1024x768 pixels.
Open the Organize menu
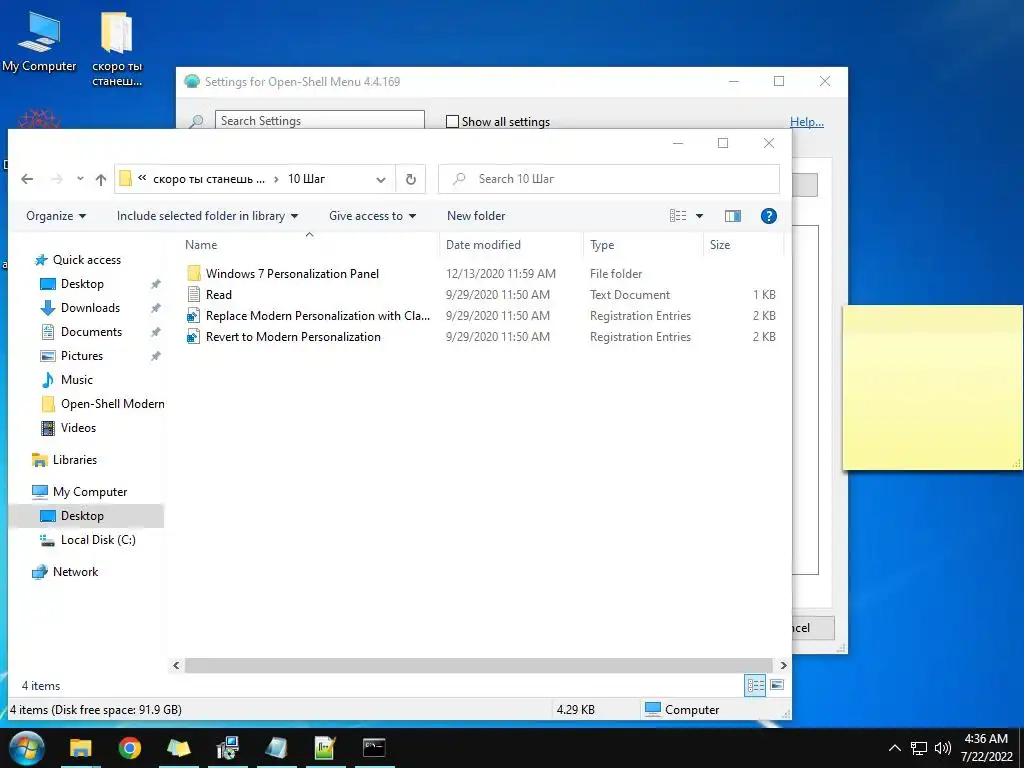click(x=56, y=216)
